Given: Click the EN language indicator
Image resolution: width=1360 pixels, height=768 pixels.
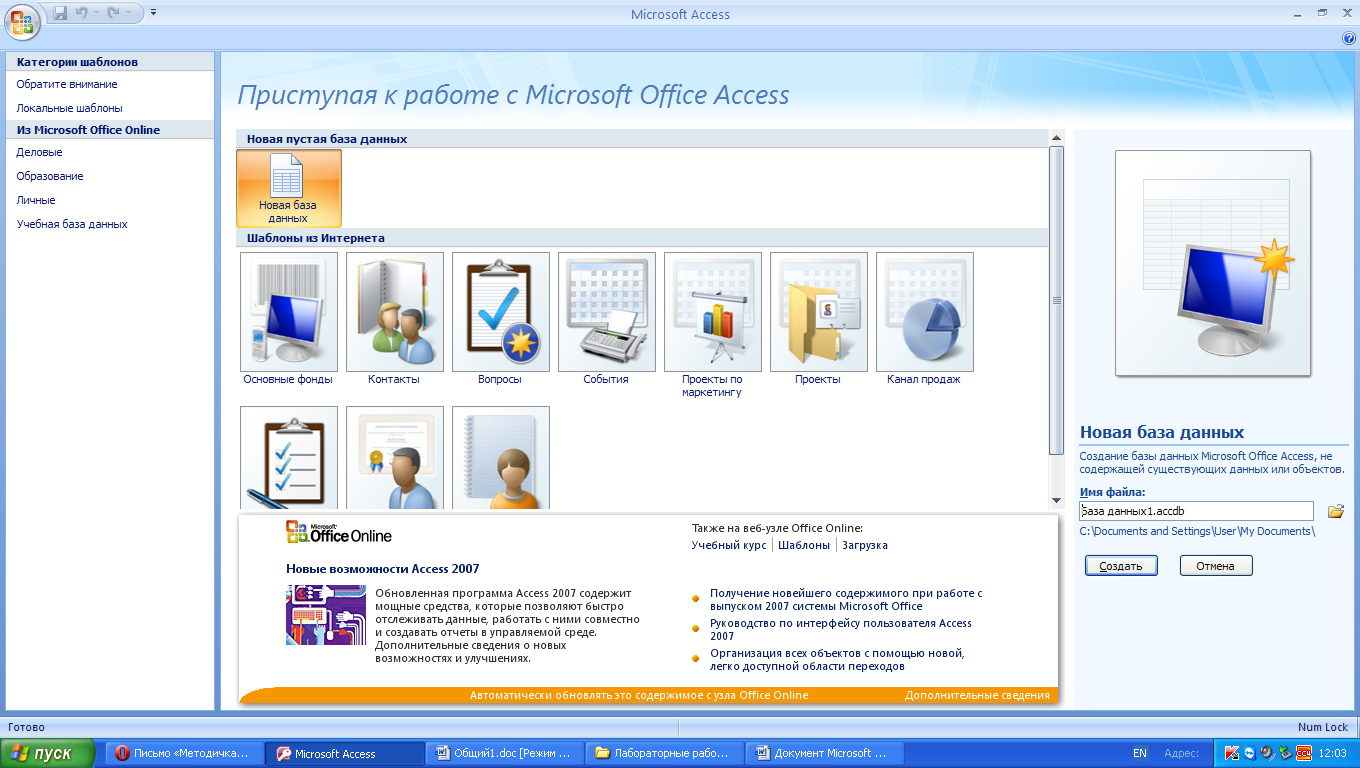Looking at the screenshot, I should [1140, 753].
